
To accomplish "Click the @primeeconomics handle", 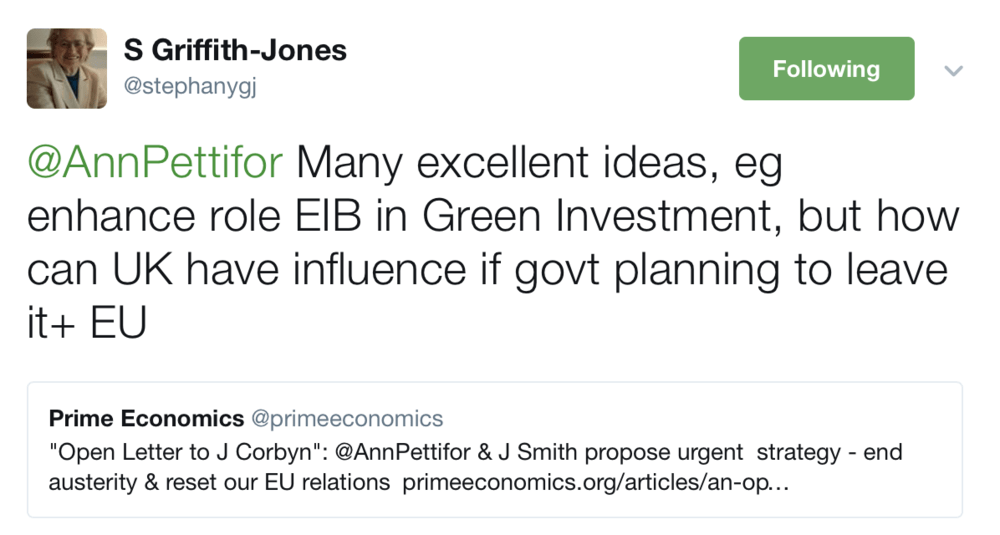I will coord(347,418).
